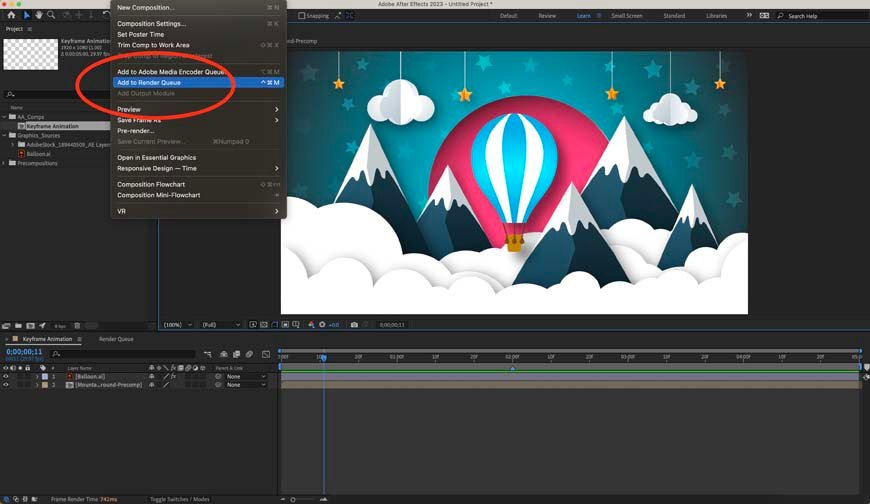Collapse the Graphics_Sources folder
Screen dimensions: 870x504
click(4, 135)
